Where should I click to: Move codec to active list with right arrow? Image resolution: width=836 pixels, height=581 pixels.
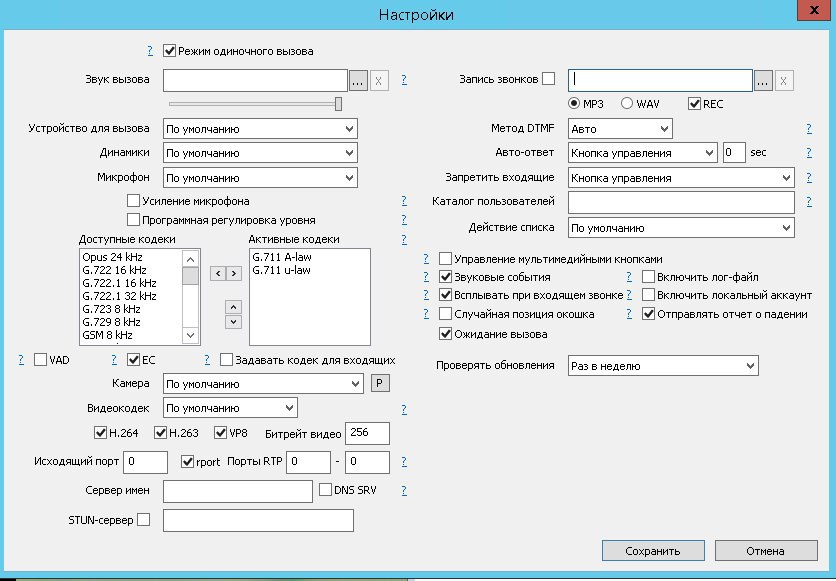pos(234,273)
